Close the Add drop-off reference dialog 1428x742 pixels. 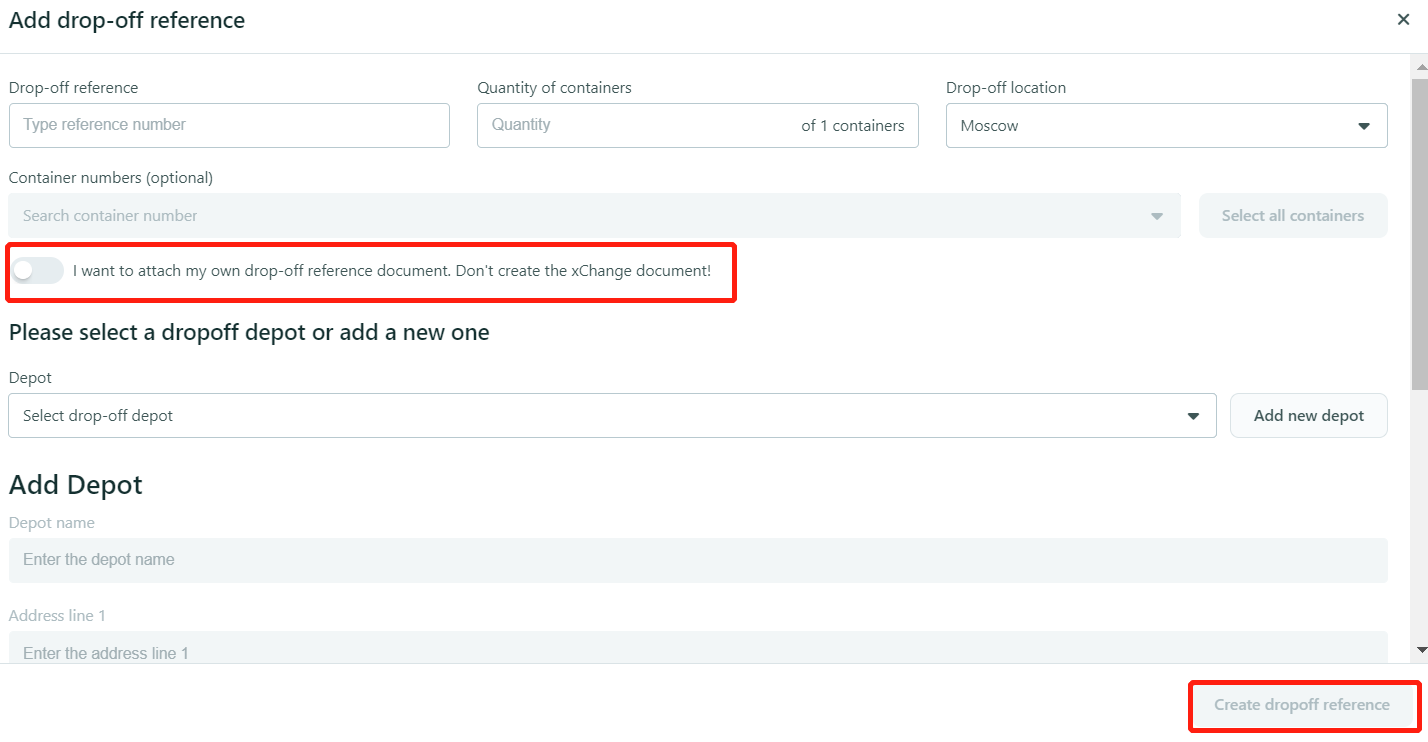(x=1403, y=20)
